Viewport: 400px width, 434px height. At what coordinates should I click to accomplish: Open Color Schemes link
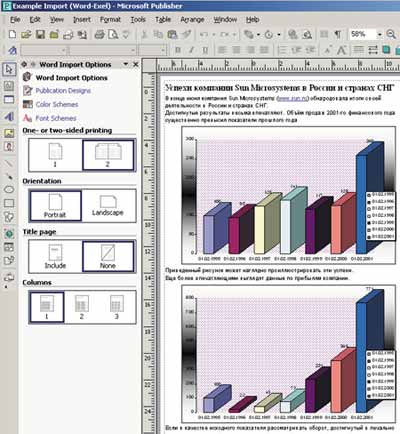57,104
